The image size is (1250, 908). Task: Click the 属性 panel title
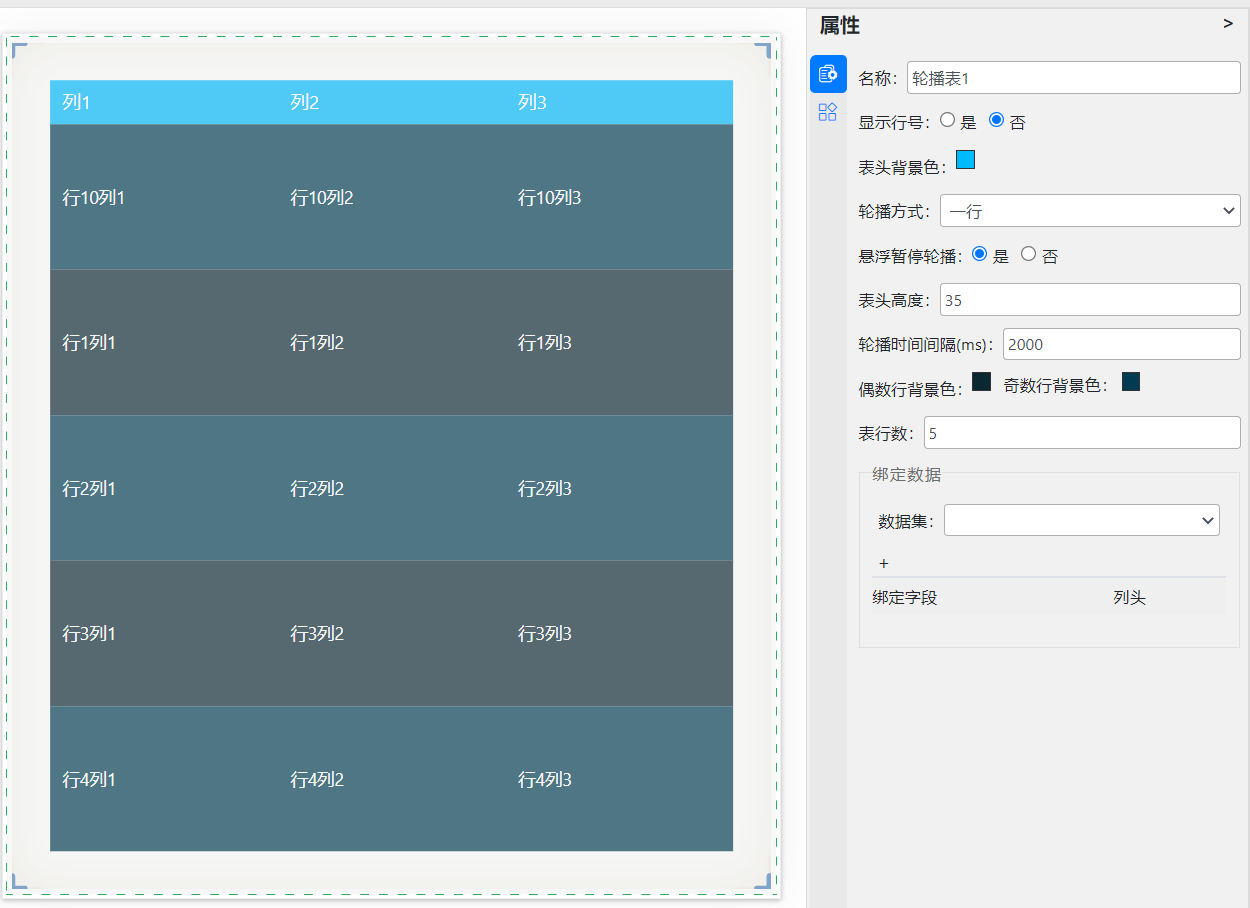point(840,25)
